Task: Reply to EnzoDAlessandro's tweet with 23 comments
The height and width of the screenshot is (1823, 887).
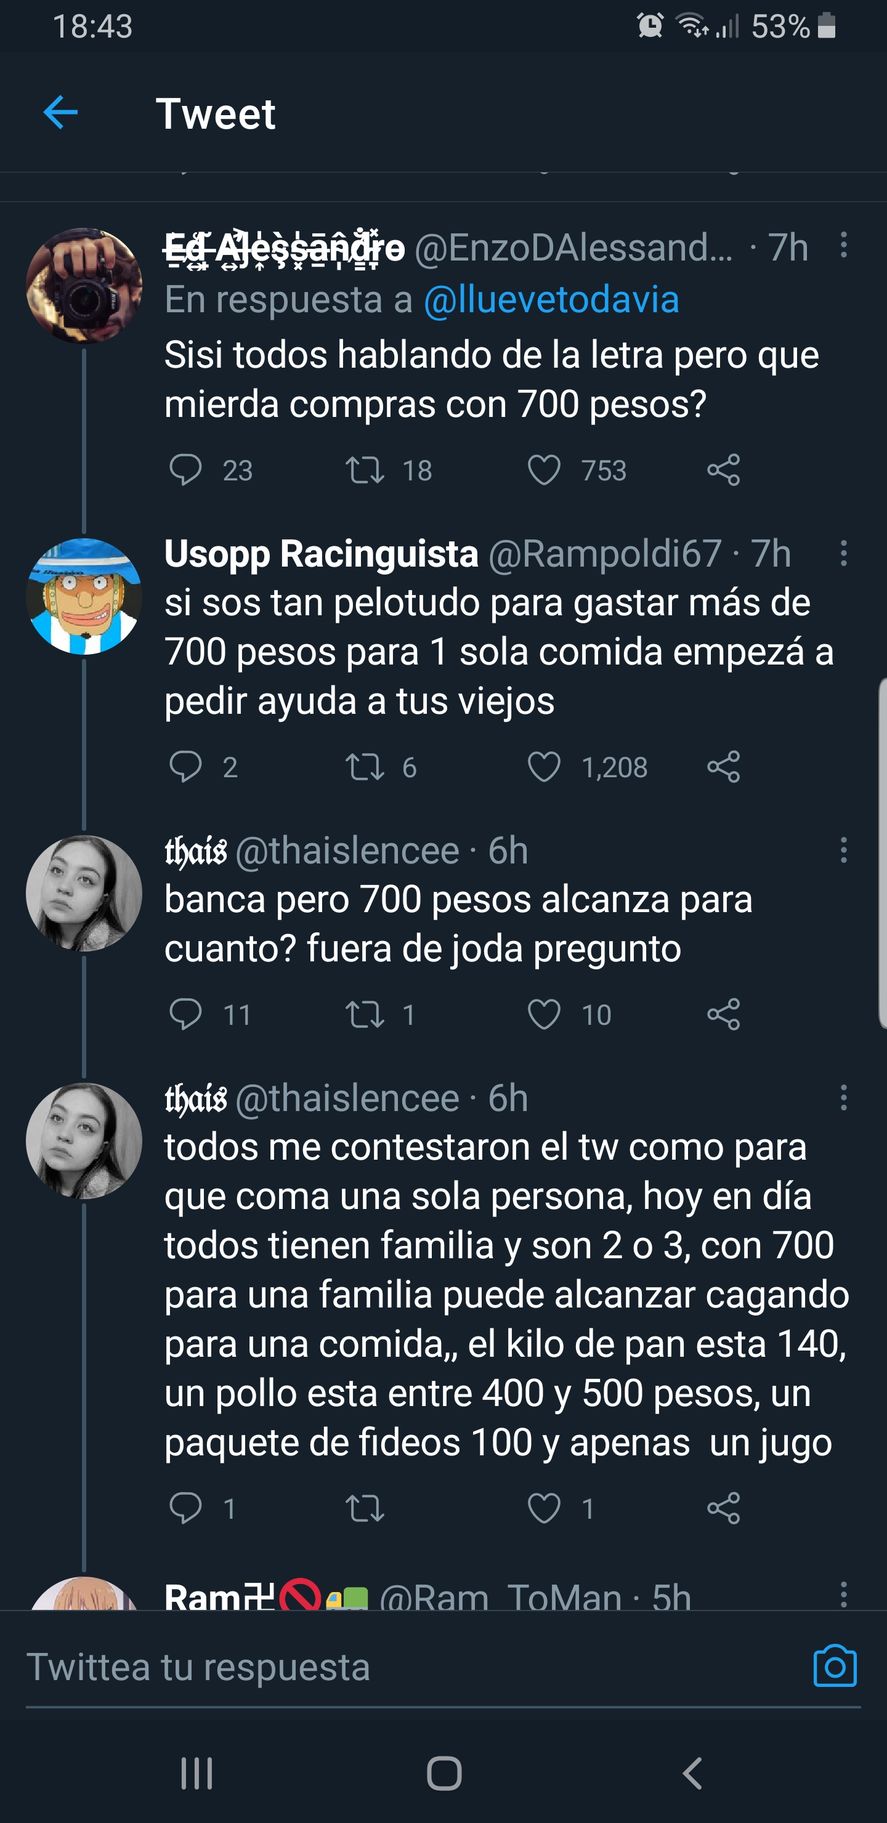Action: pos(186,470)
